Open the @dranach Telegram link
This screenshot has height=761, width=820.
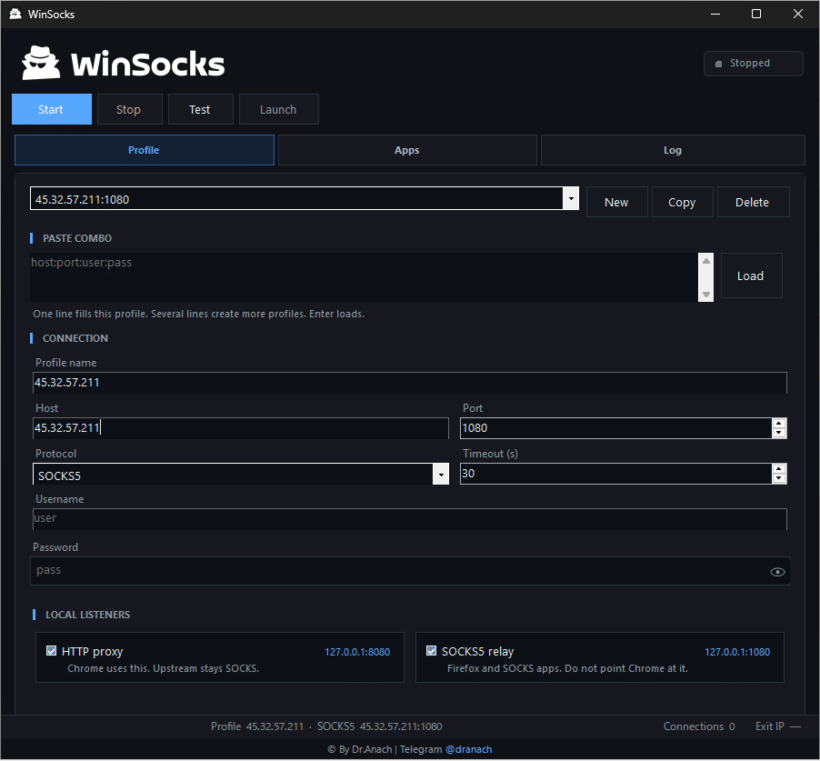pyautogui.click(x=468, y=749)
